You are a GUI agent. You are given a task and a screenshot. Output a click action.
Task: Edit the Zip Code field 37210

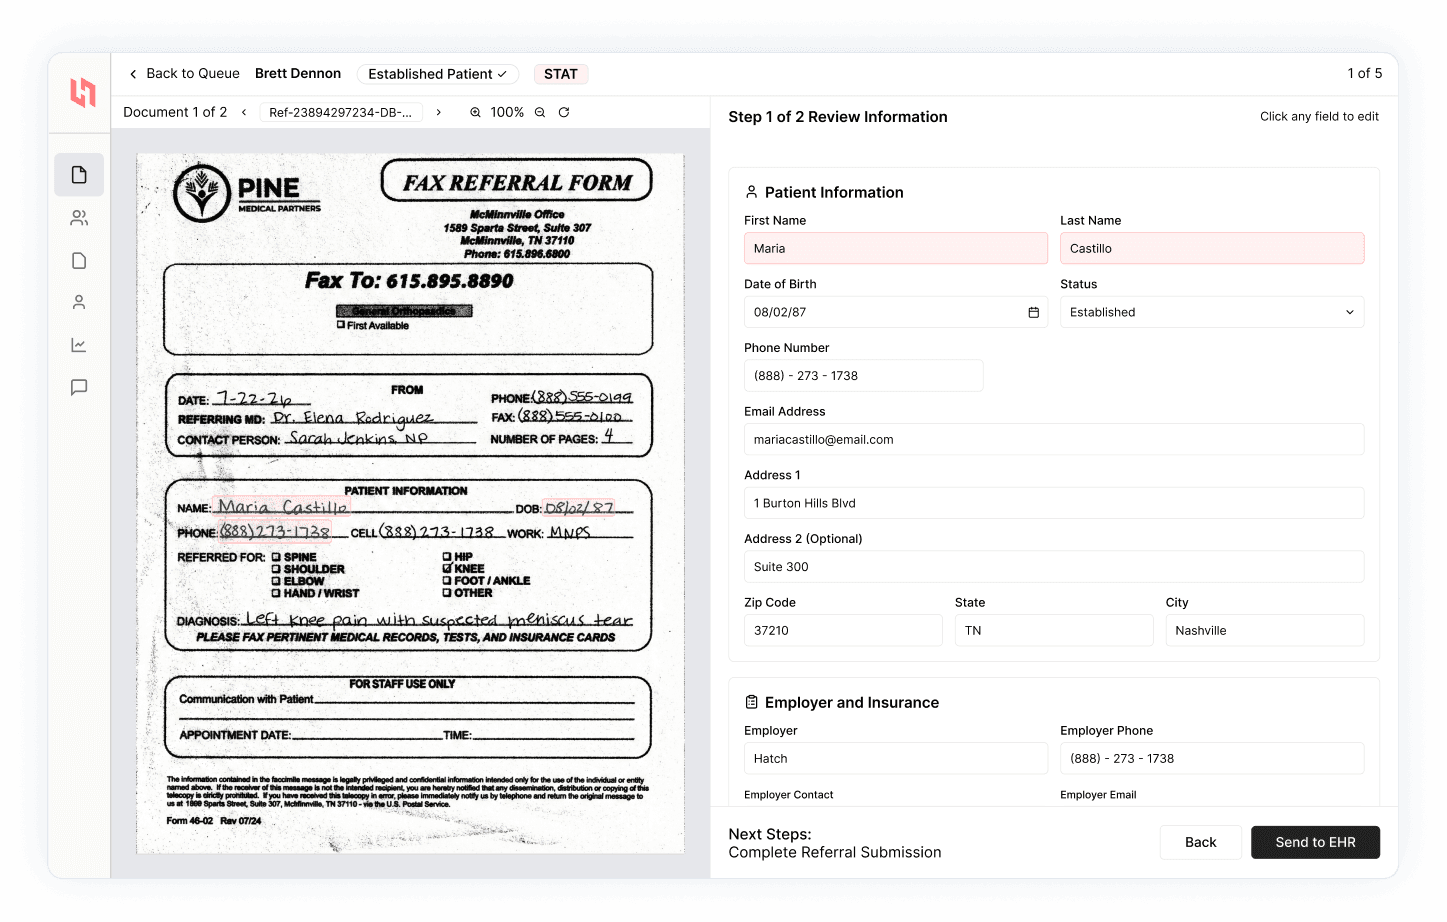[843, 630]
